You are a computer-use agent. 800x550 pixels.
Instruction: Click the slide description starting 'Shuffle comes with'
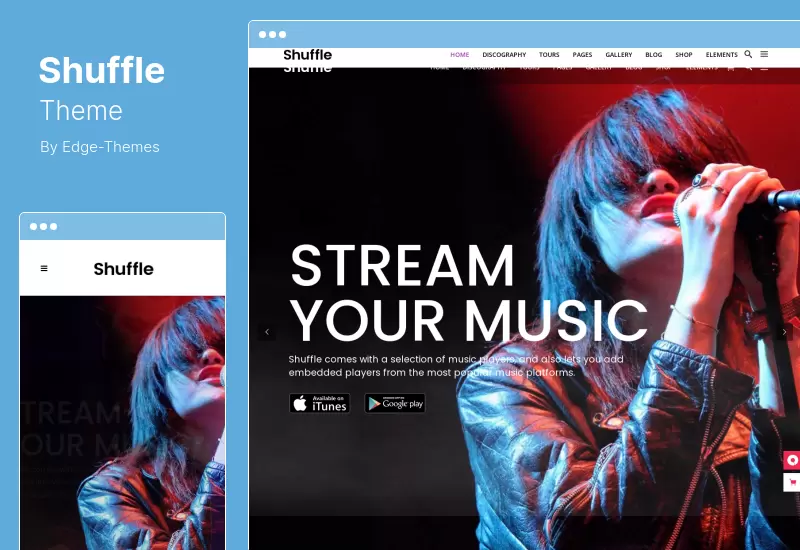click(456, 366)
